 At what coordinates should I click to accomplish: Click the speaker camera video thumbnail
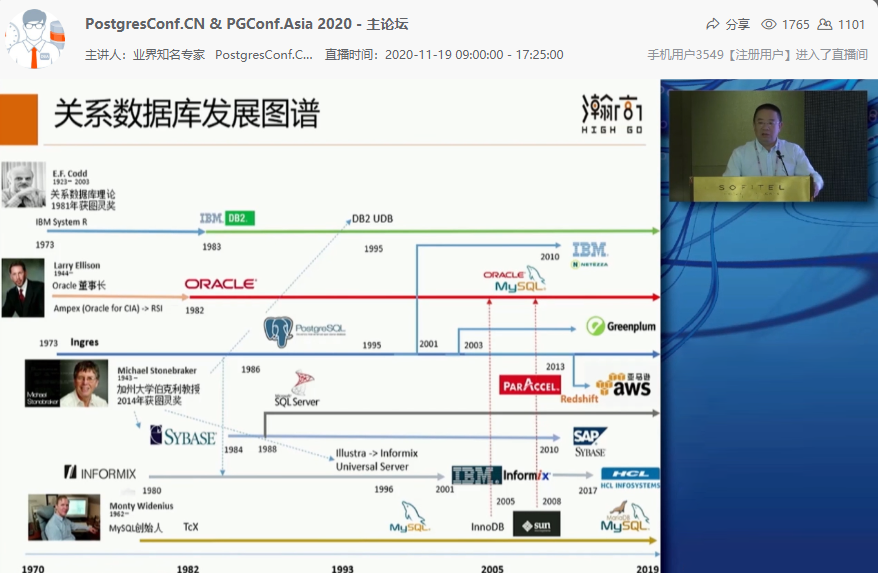click(768, 146)
